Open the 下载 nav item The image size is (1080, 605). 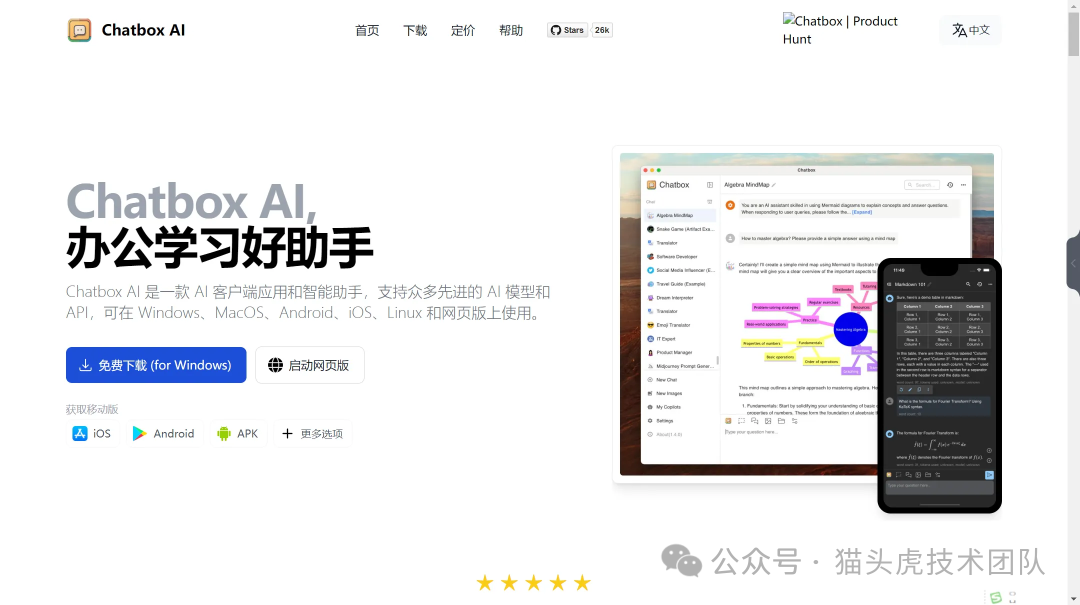pos(415,30)
